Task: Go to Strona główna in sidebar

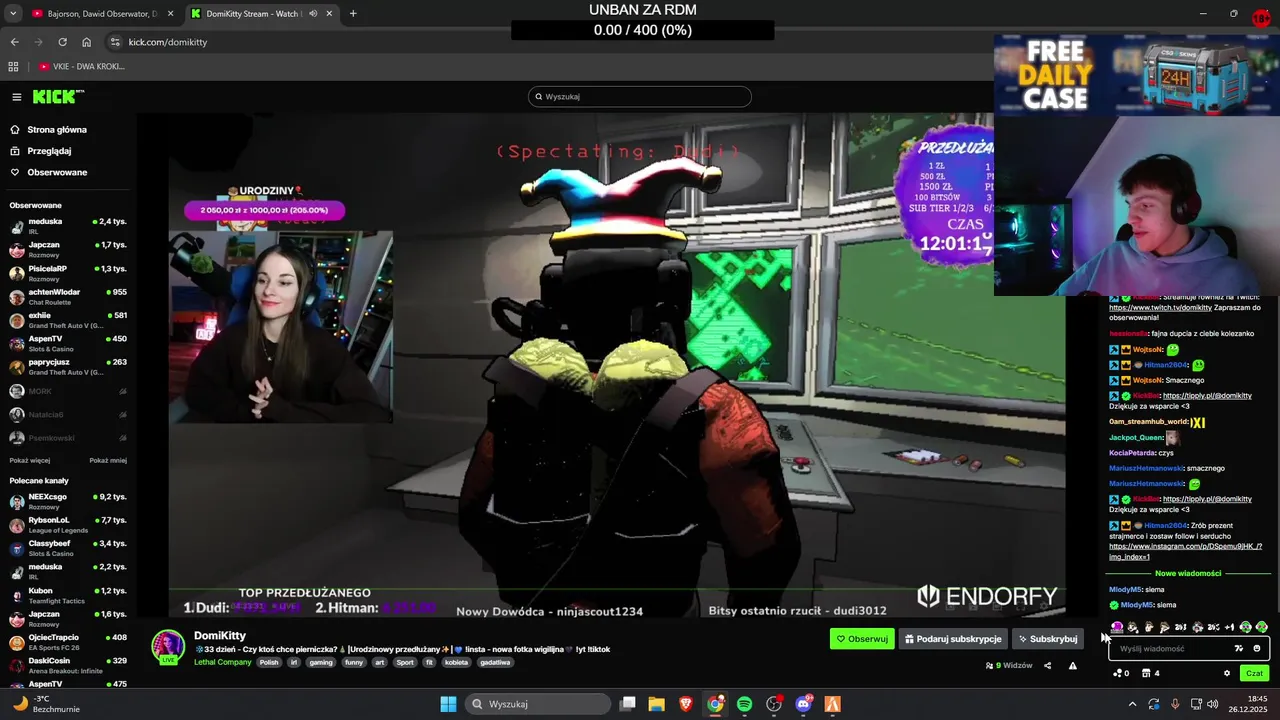Action: coord(57,130)
